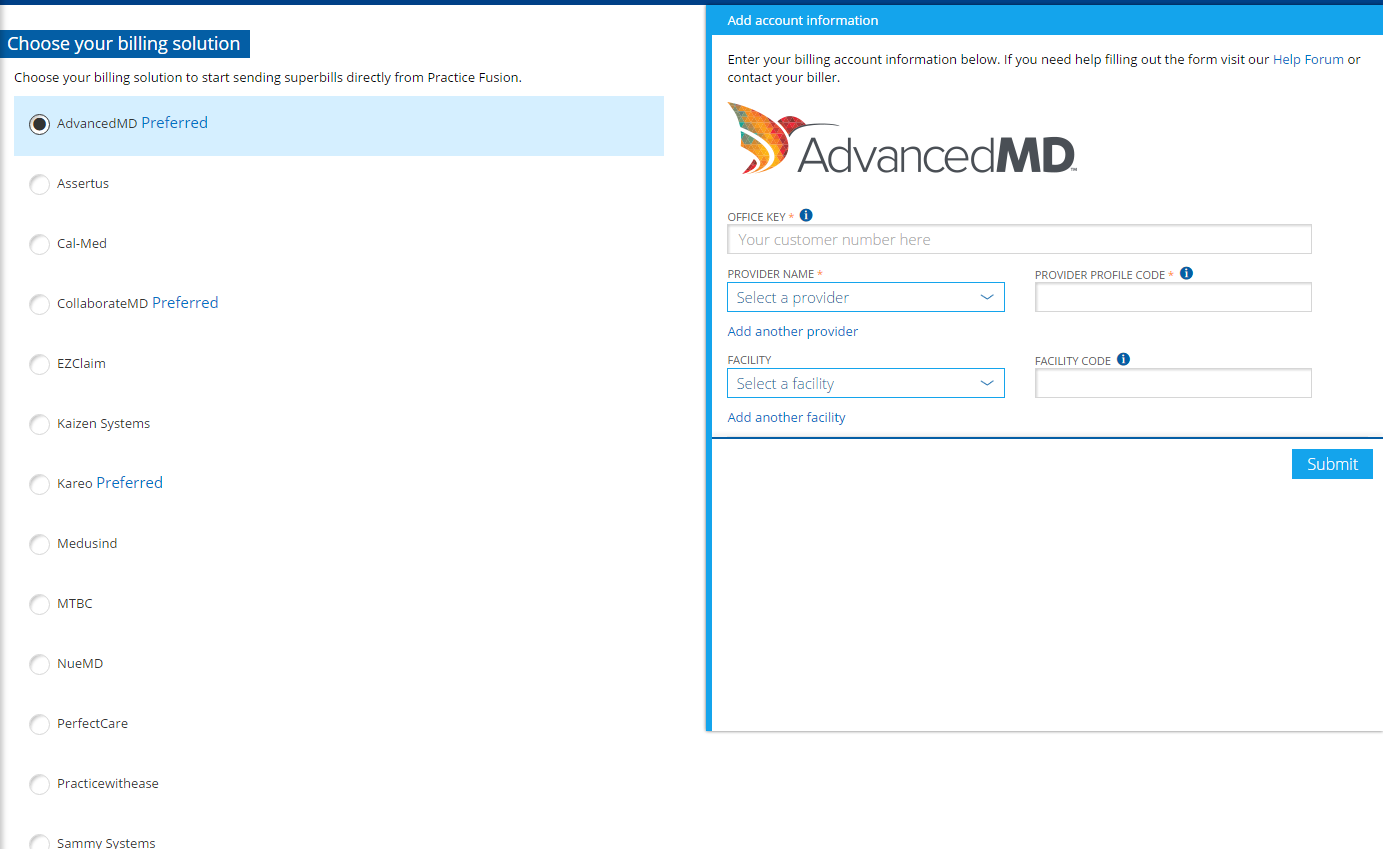1383x849 pixels.
Task: Submit the account information form
Action: pos(1332,464)
